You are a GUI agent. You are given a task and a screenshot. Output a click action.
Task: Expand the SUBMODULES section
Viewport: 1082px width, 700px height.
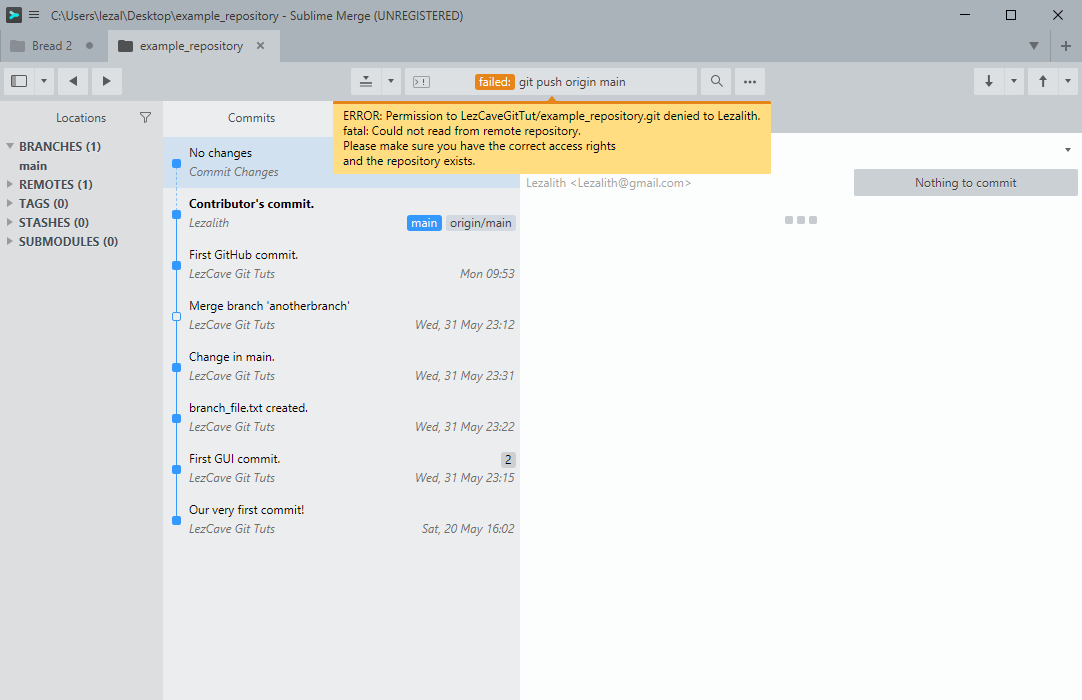click(x=10, y=241)
